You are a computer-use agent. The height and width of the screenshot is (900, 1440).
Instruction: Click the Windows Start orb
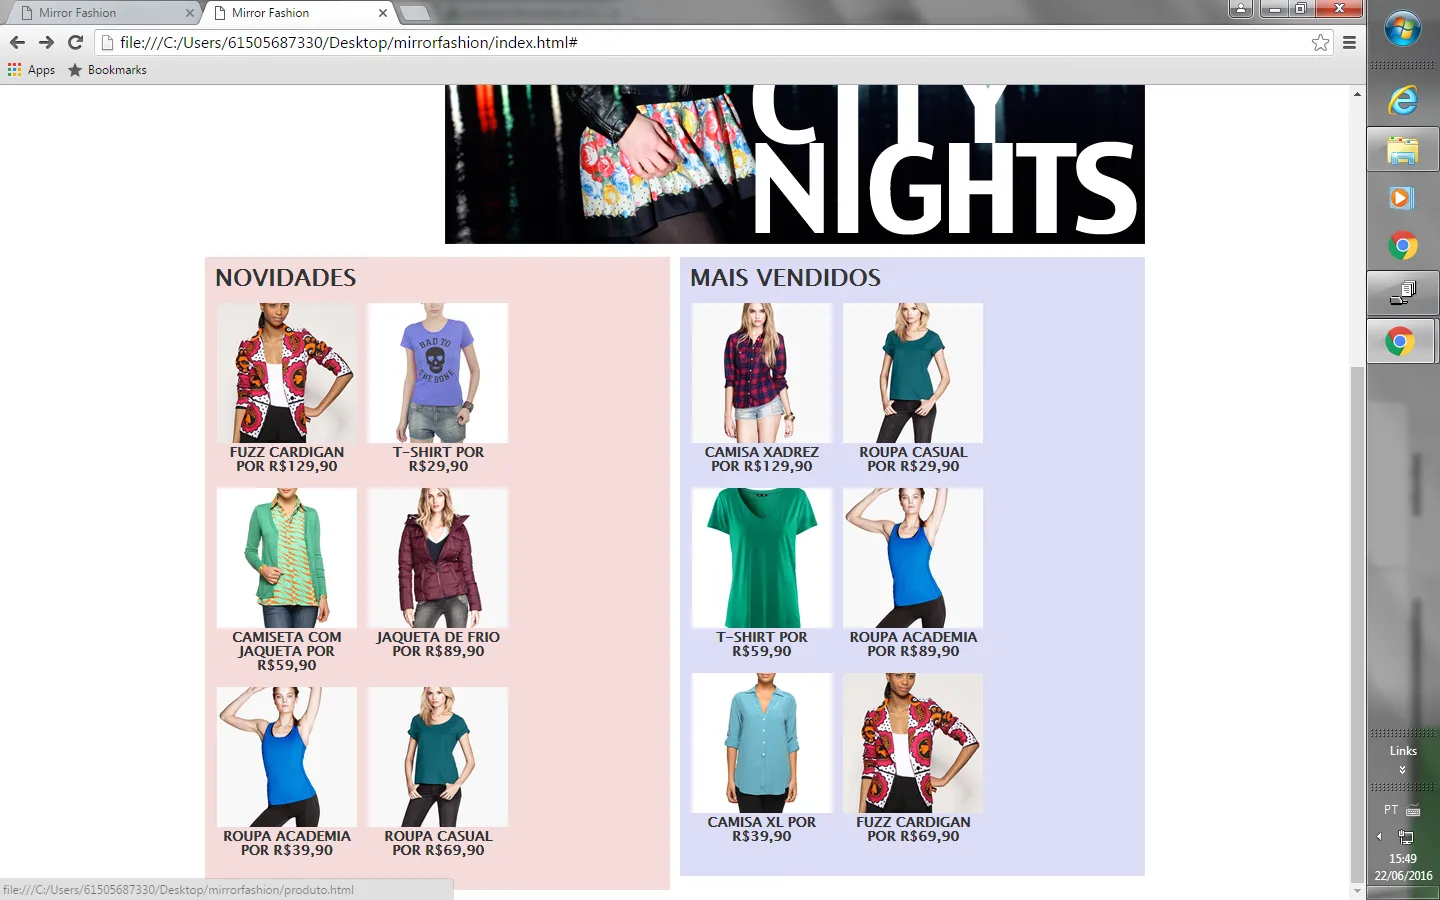pos(1402,29)
